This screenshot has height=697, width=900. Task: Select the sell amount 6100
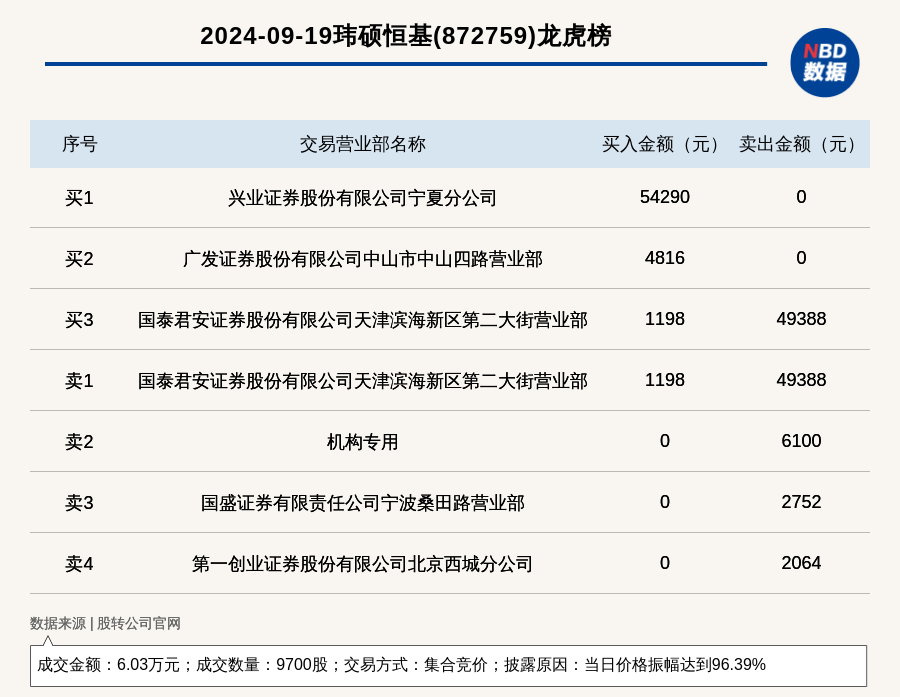801,440
